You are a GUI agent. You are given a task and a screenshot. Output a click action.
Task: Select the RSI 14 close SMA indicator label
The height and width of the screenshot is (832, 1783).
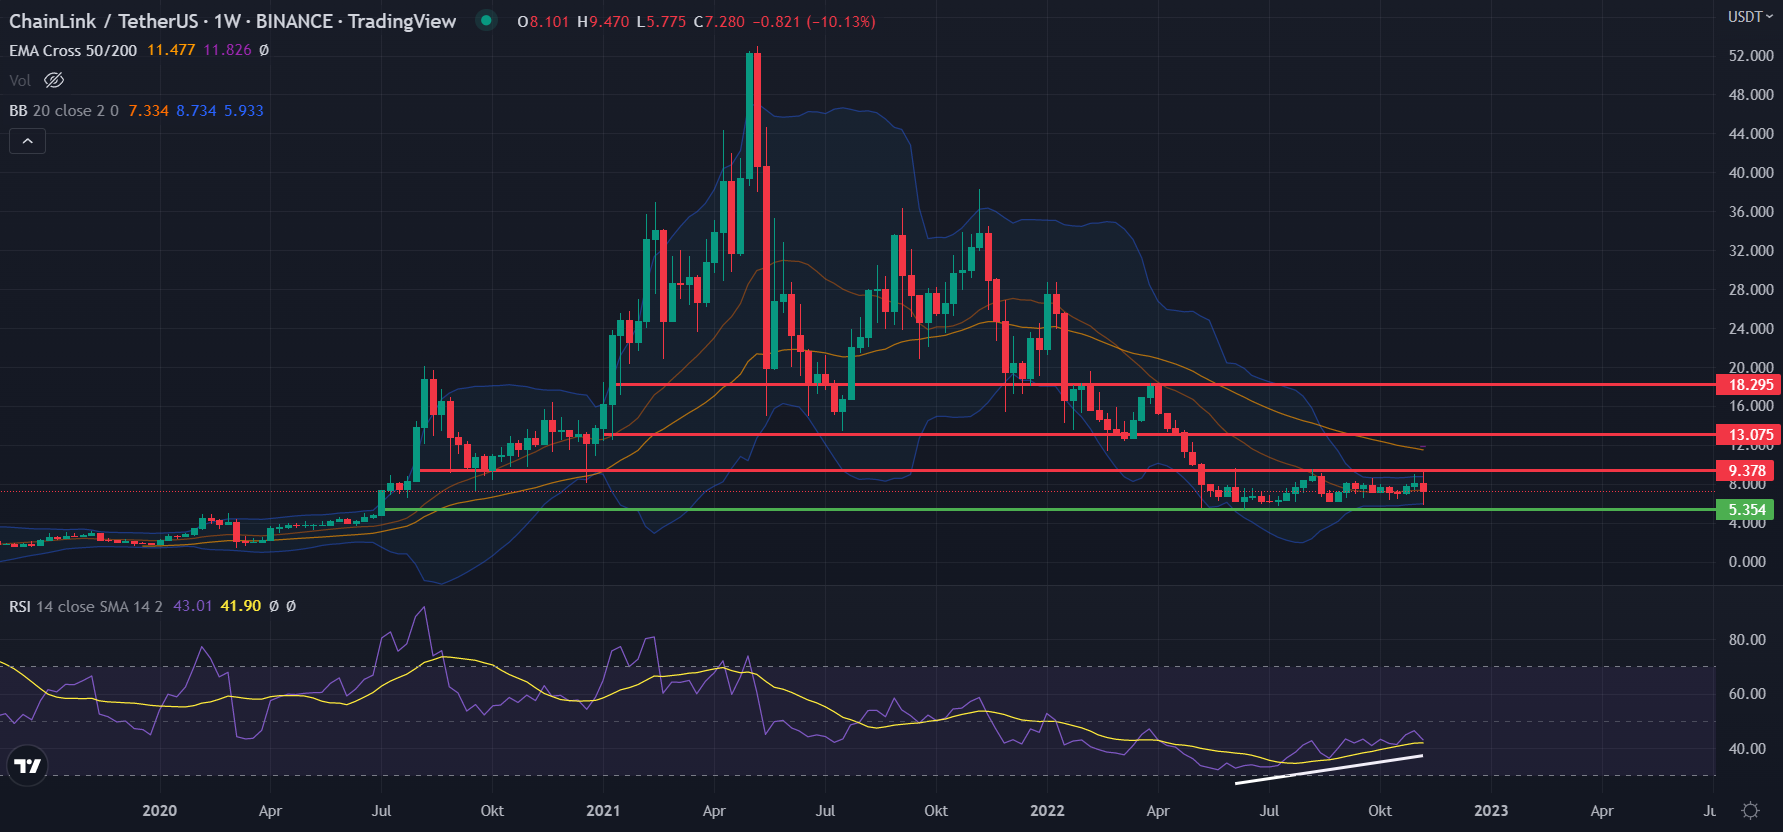86,606
